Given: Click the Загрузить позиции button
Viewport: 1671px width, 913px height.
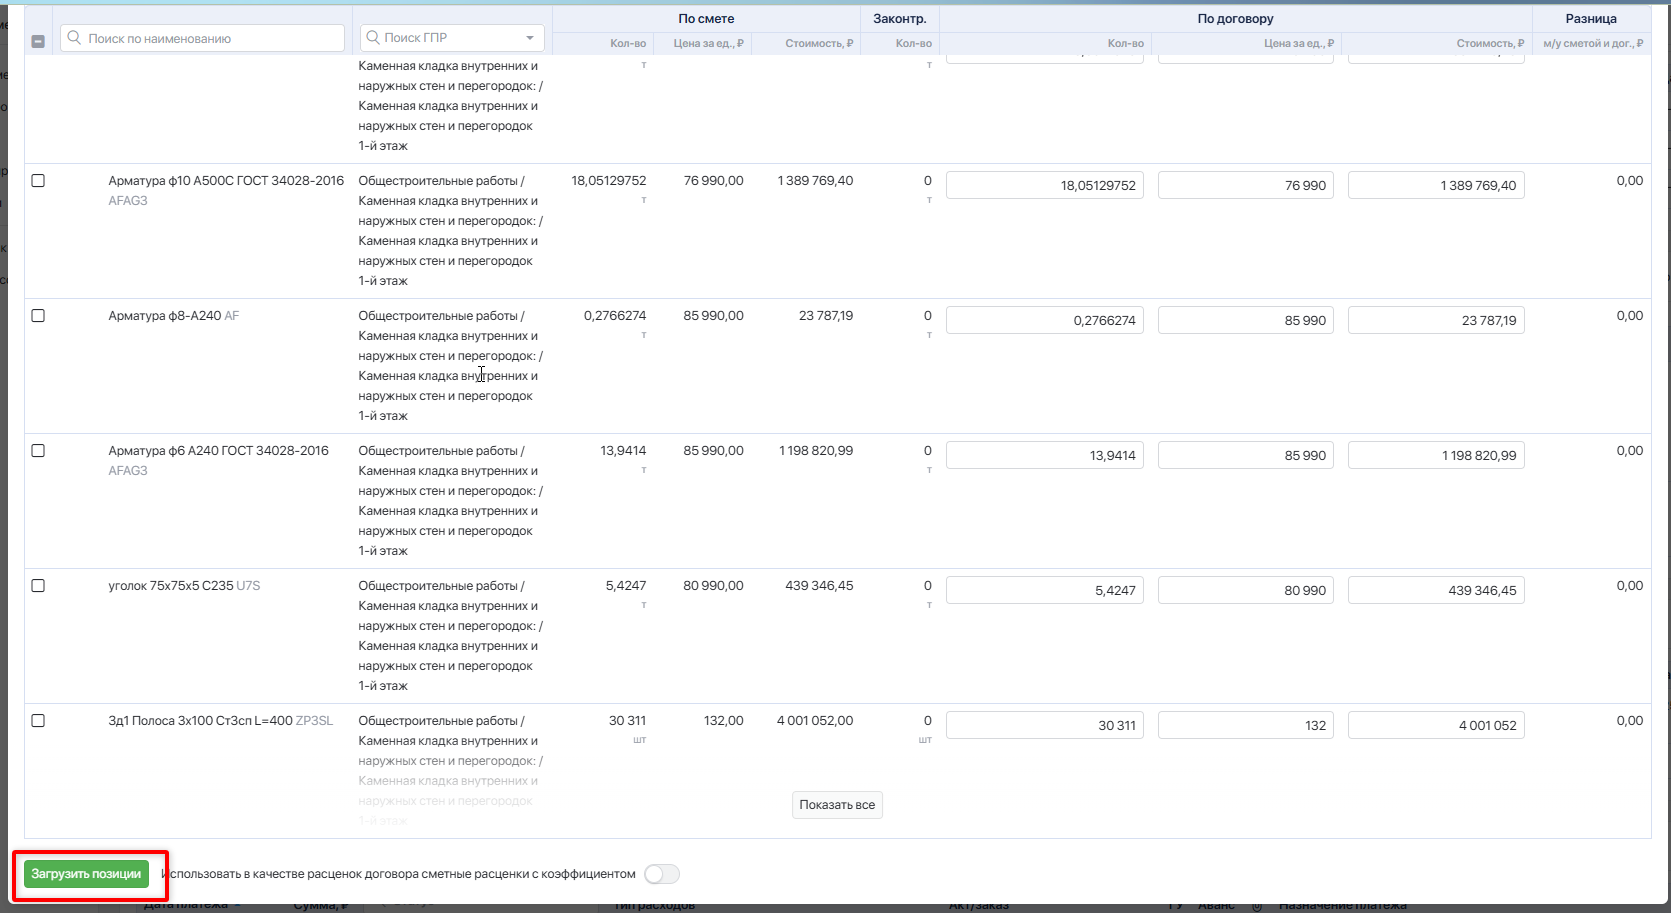Looking at the screenshot, I should click(86, 874).
